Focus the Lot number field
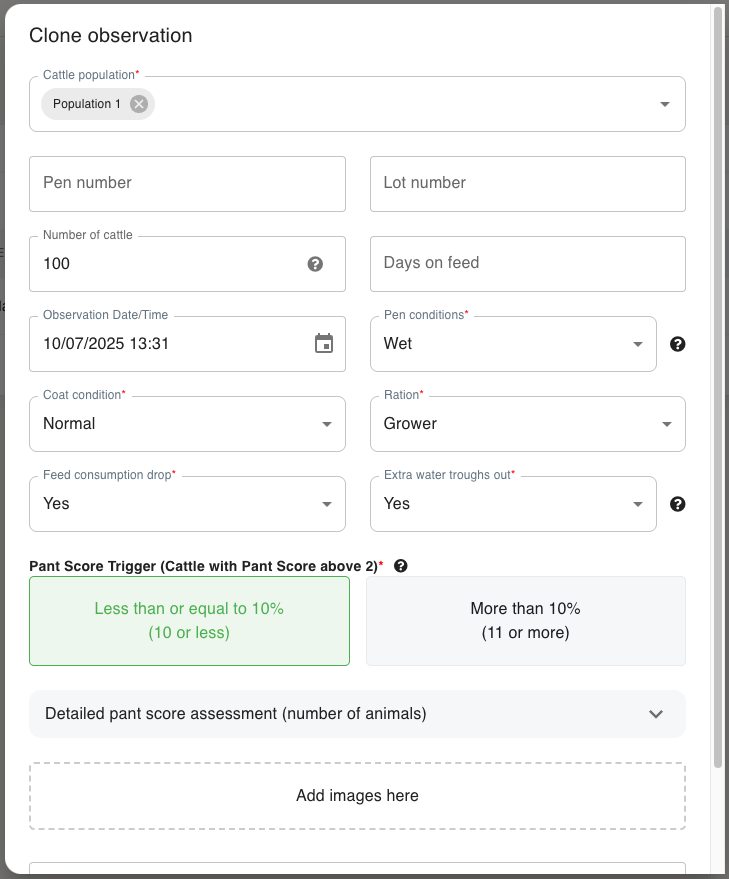This screenshot has width=729, height=879. (527, 184)
